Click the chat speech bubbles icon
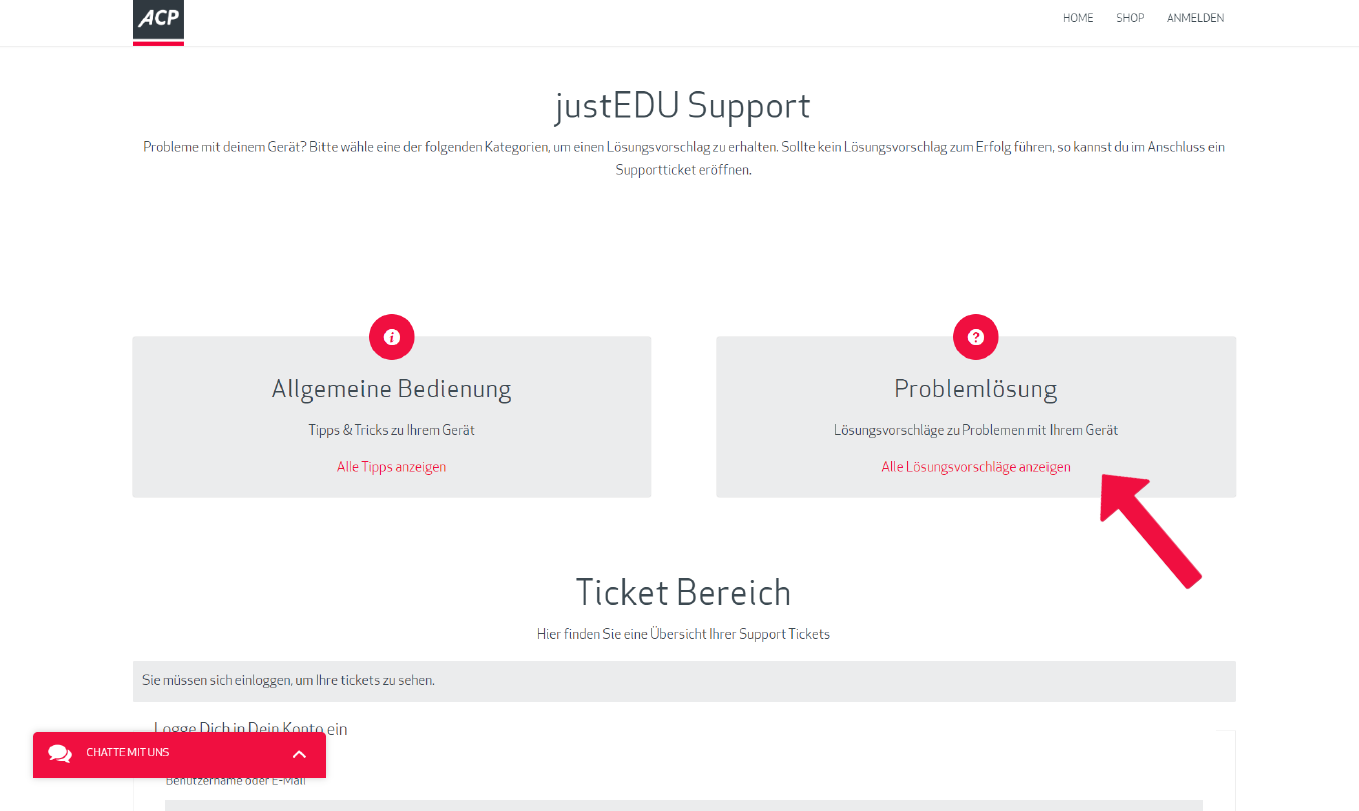The height and width of the screenshot is (811, 1359). pyautogui.click(x=60, y=754)
